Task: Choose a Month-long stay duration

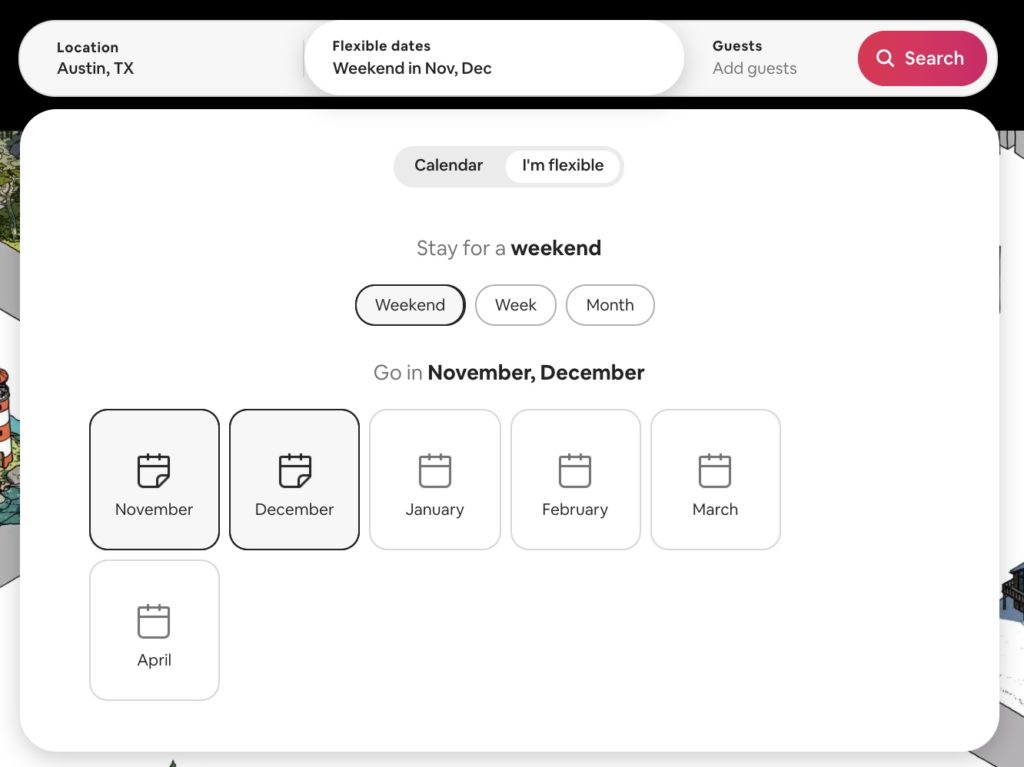Action: click(x=610, y=305)
